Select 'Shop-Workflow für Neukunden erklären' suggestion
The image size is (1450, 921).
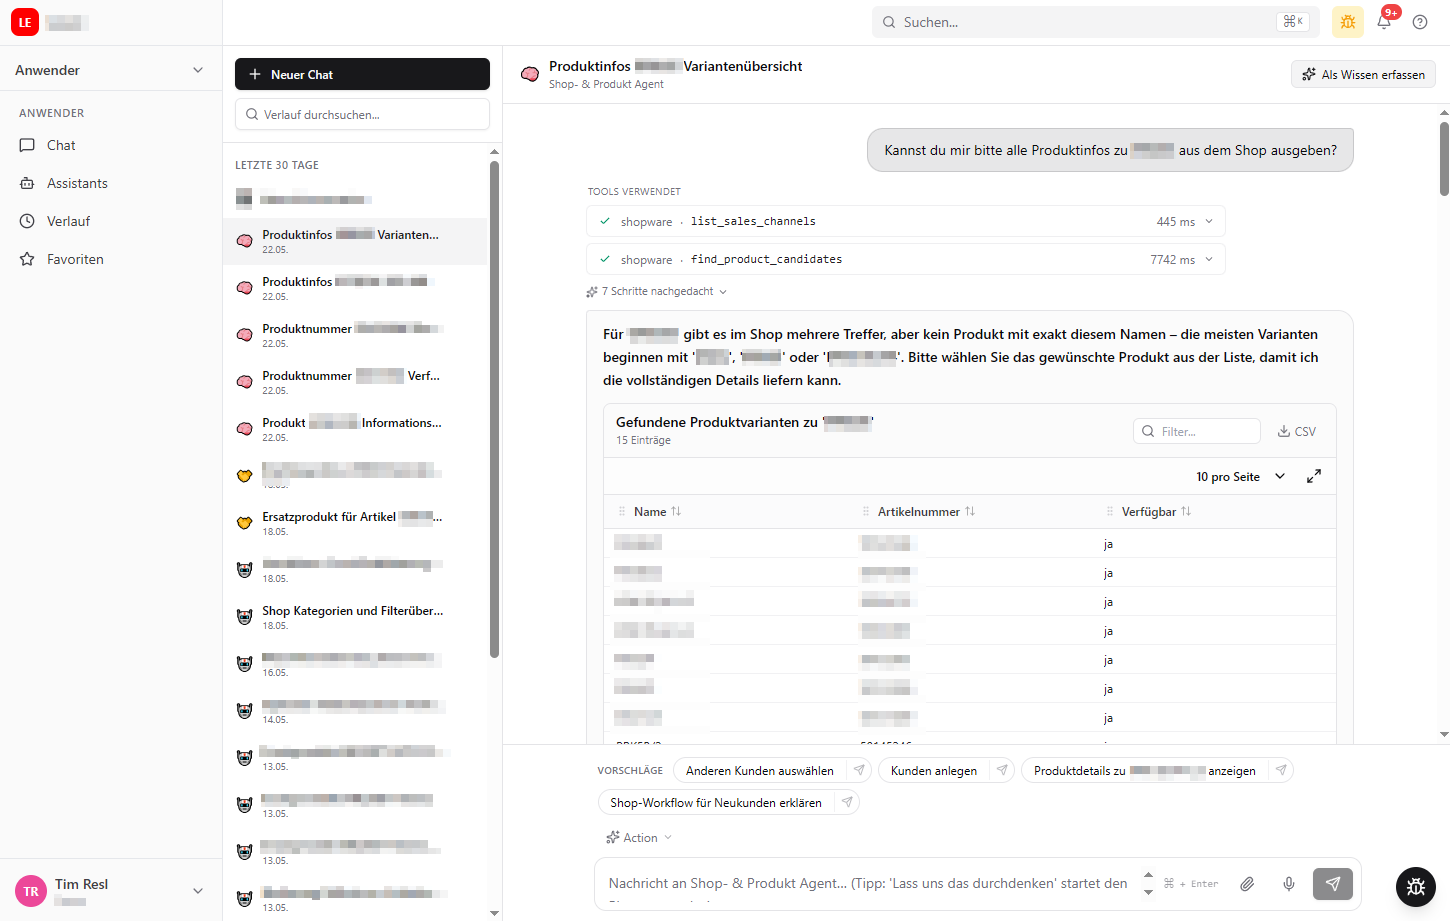716,802
